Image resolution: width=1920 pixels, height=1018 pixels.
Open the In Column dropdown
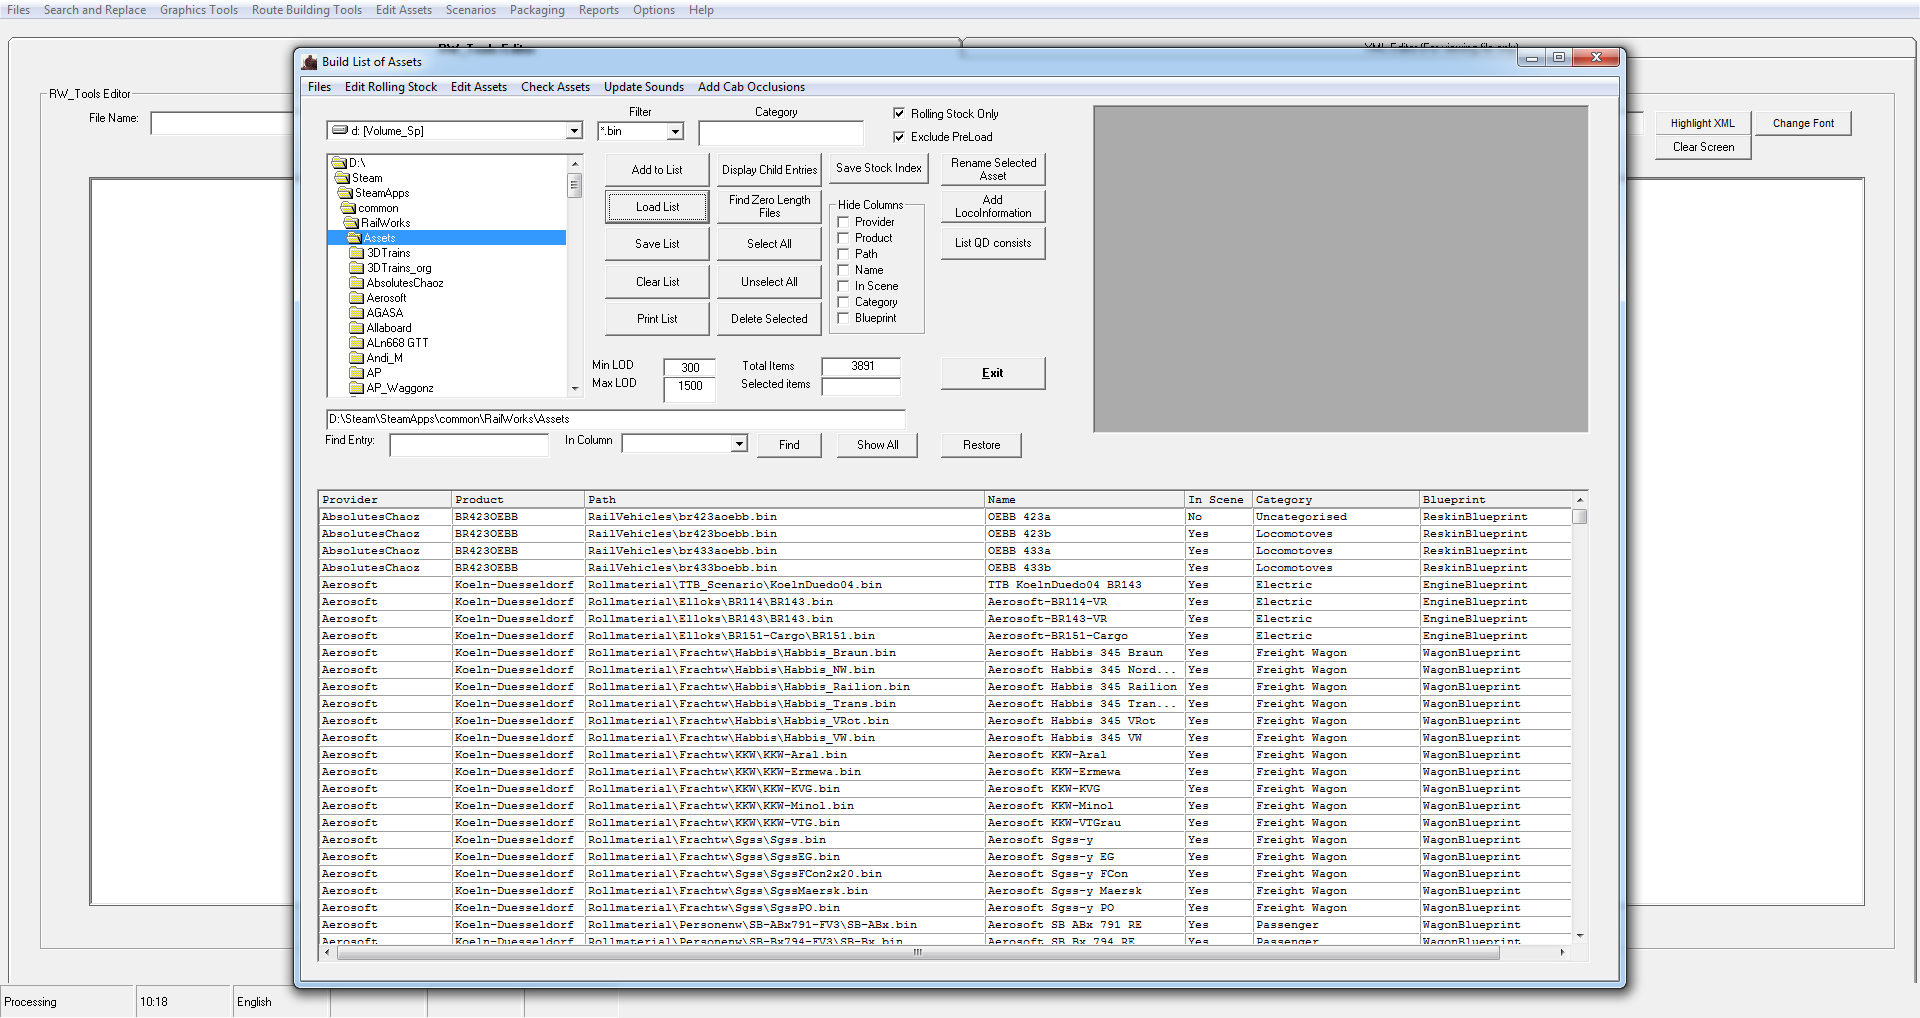(739, 444)
